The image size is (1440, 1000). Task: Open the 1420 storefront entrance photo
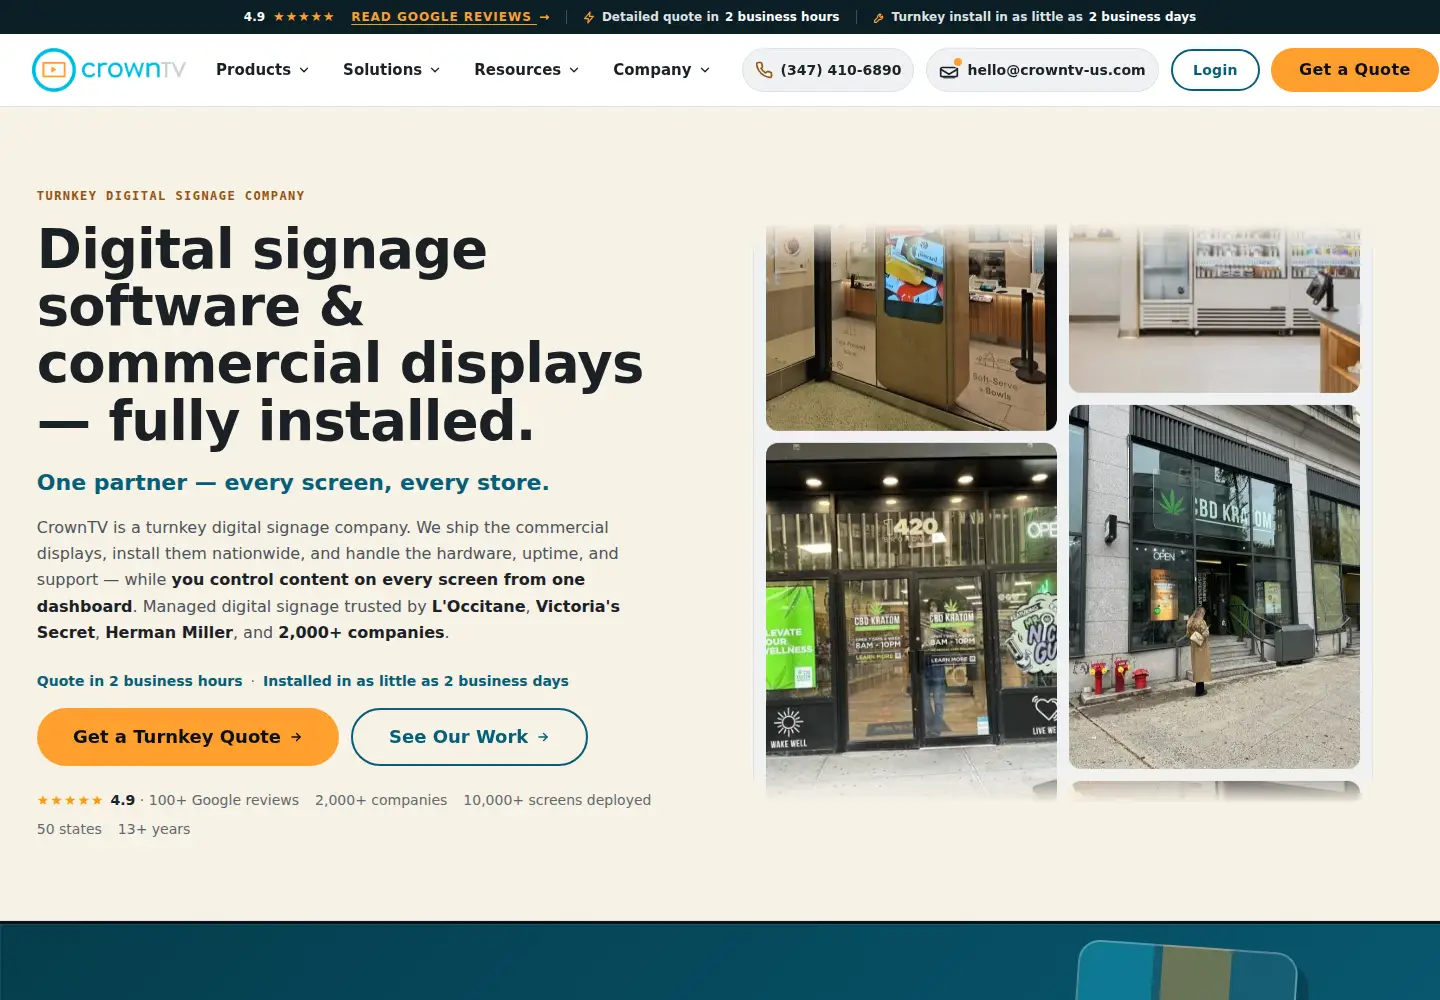911,621
